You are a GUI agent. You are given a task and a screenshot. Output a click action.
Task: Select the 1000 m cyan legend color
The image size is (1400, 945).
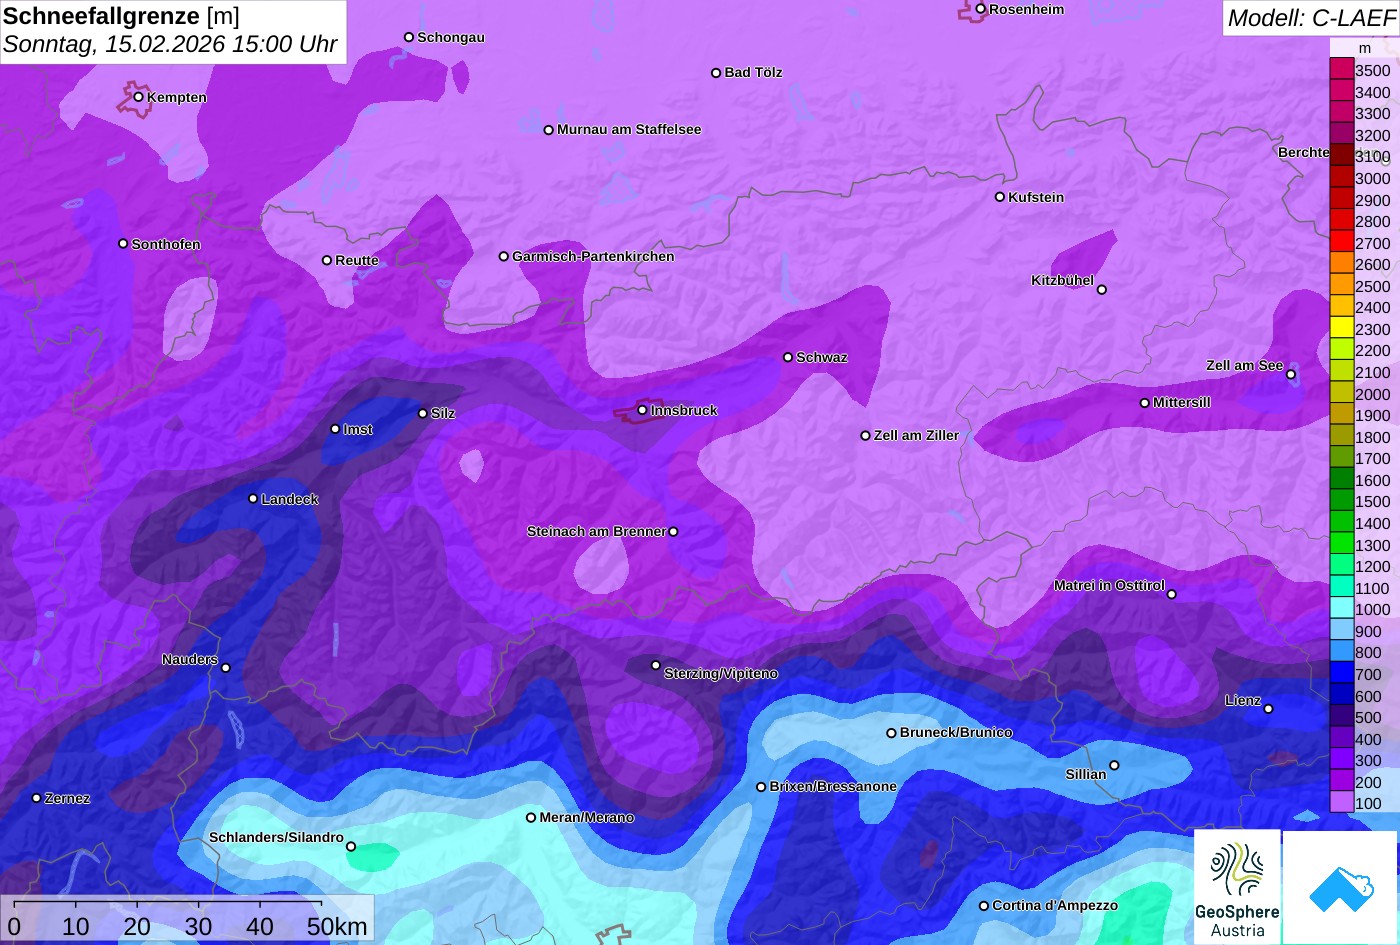point(1341,609)
